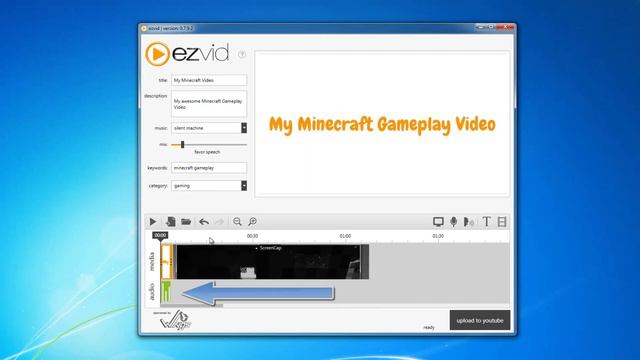Image resolution: width=640 pixels, height=360 pixels.
Task: Select the green audio clip on the audio track
Action: pyautogui.click(x=166, y=292)
